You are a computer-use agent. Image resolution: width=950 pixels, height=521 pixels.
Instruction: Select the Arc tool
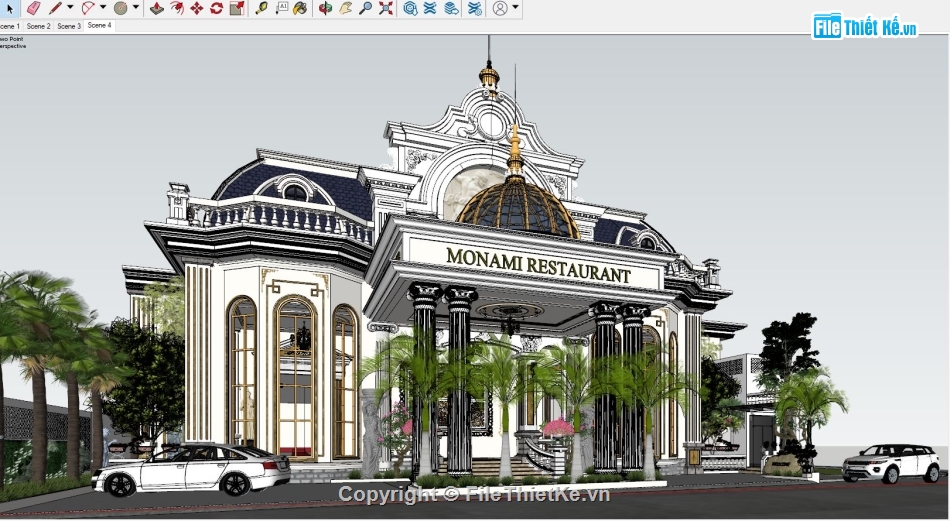(x=88, y=8)
